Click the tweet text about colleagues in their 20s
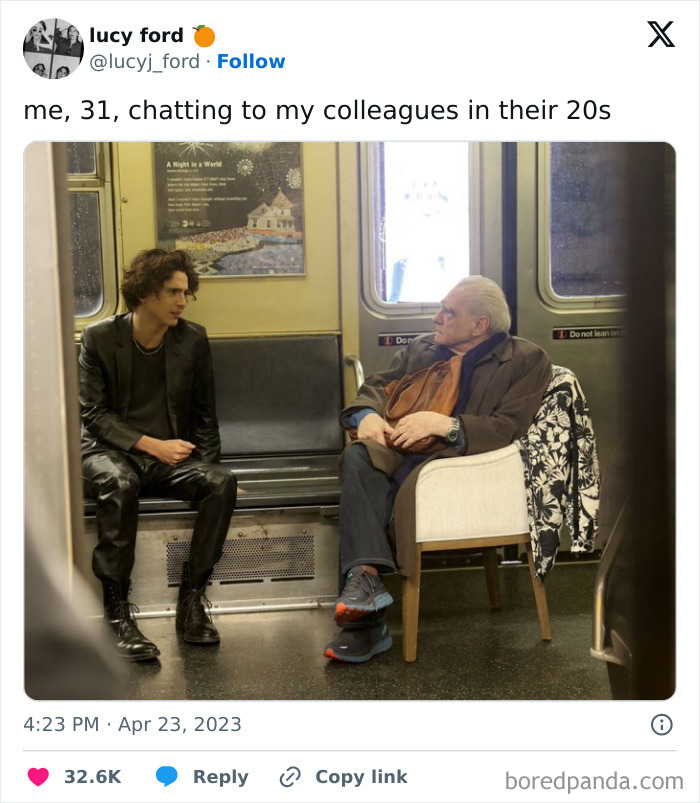Viewport: 700px width, 803px height. (317, 111)
